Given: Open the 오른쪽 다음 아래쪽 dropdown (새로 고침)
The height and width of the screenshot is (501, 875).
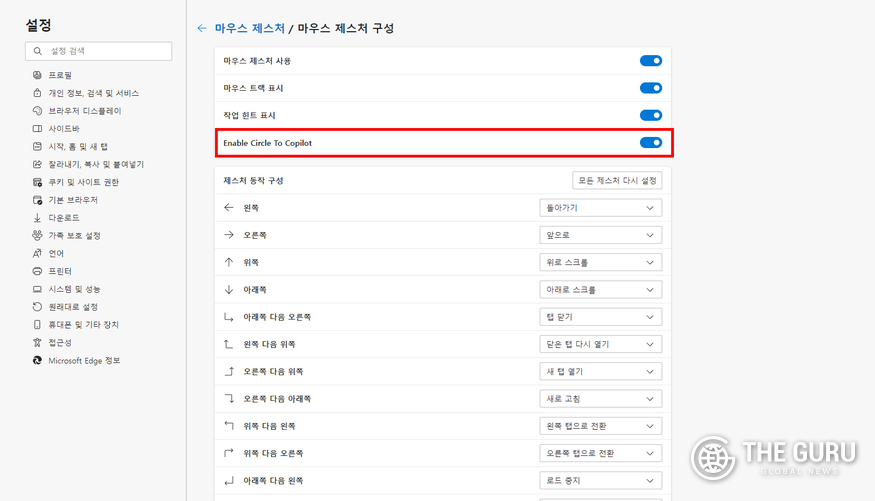Looking at the screenshot, I should tap(599, 399).
